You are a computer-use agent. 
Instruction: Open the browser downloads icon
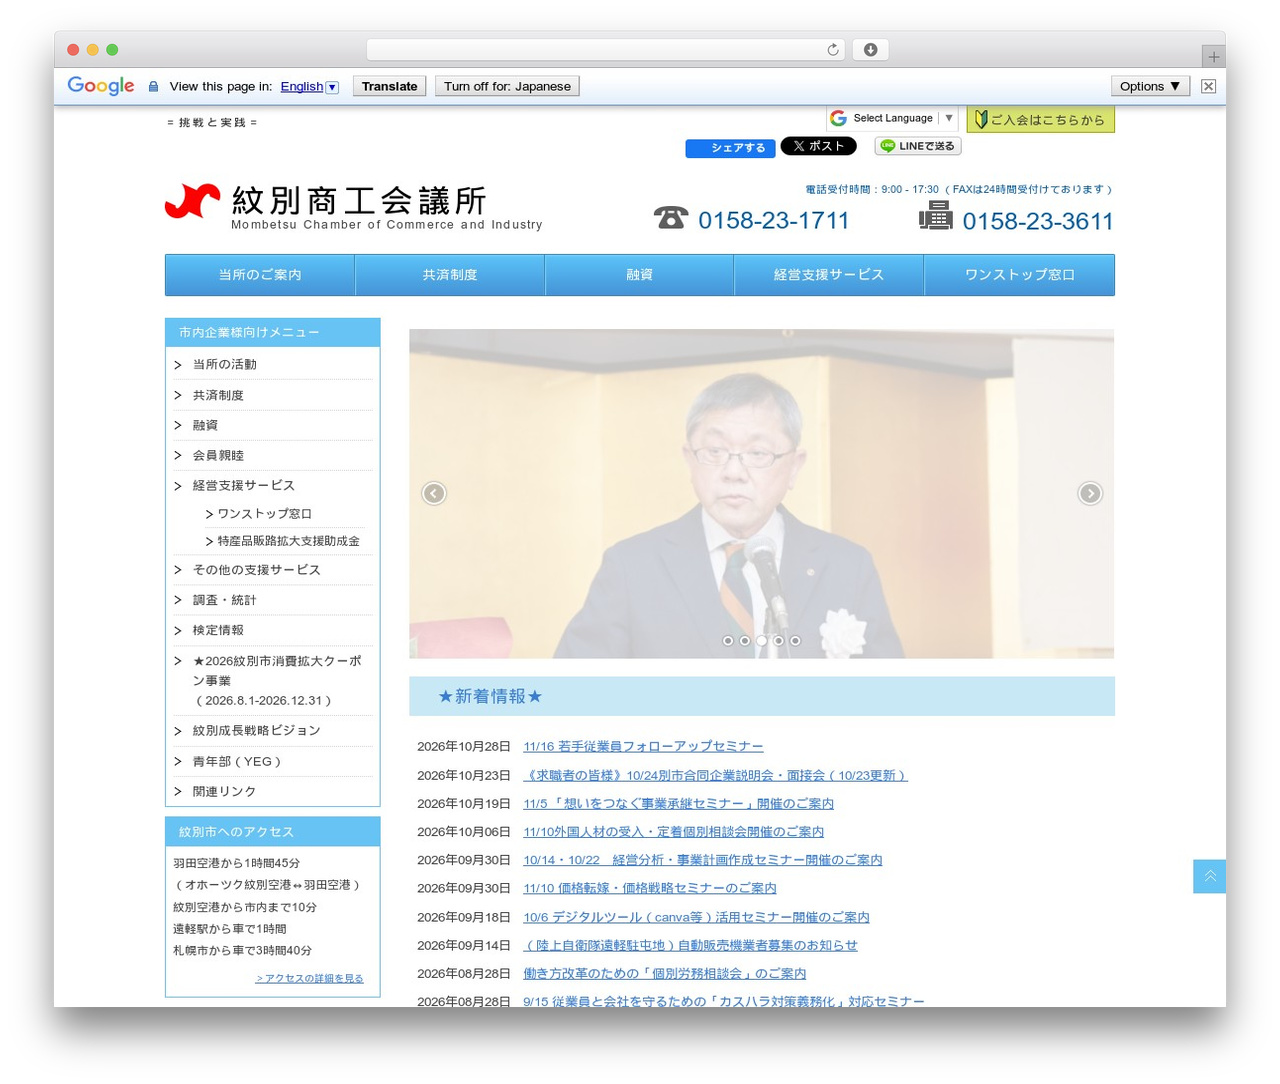(x=870, y=50)
